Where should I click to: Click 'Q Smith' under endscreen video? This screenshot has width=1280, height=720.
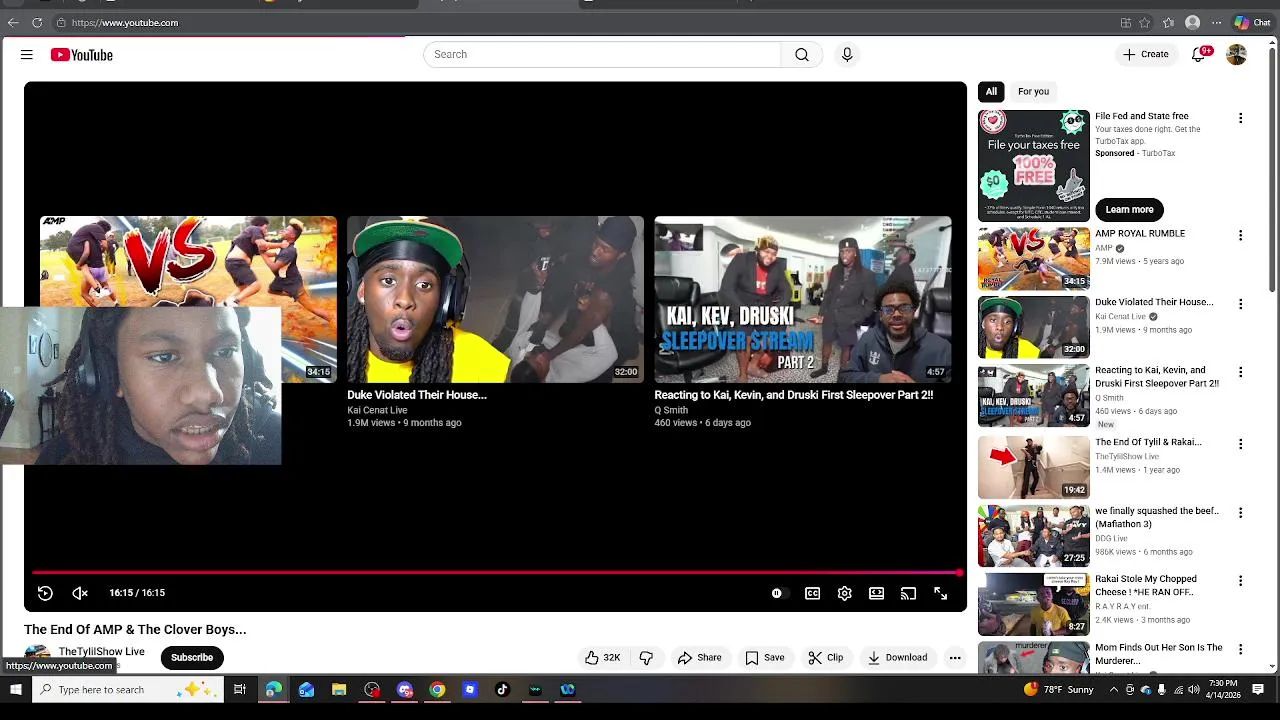671,410
